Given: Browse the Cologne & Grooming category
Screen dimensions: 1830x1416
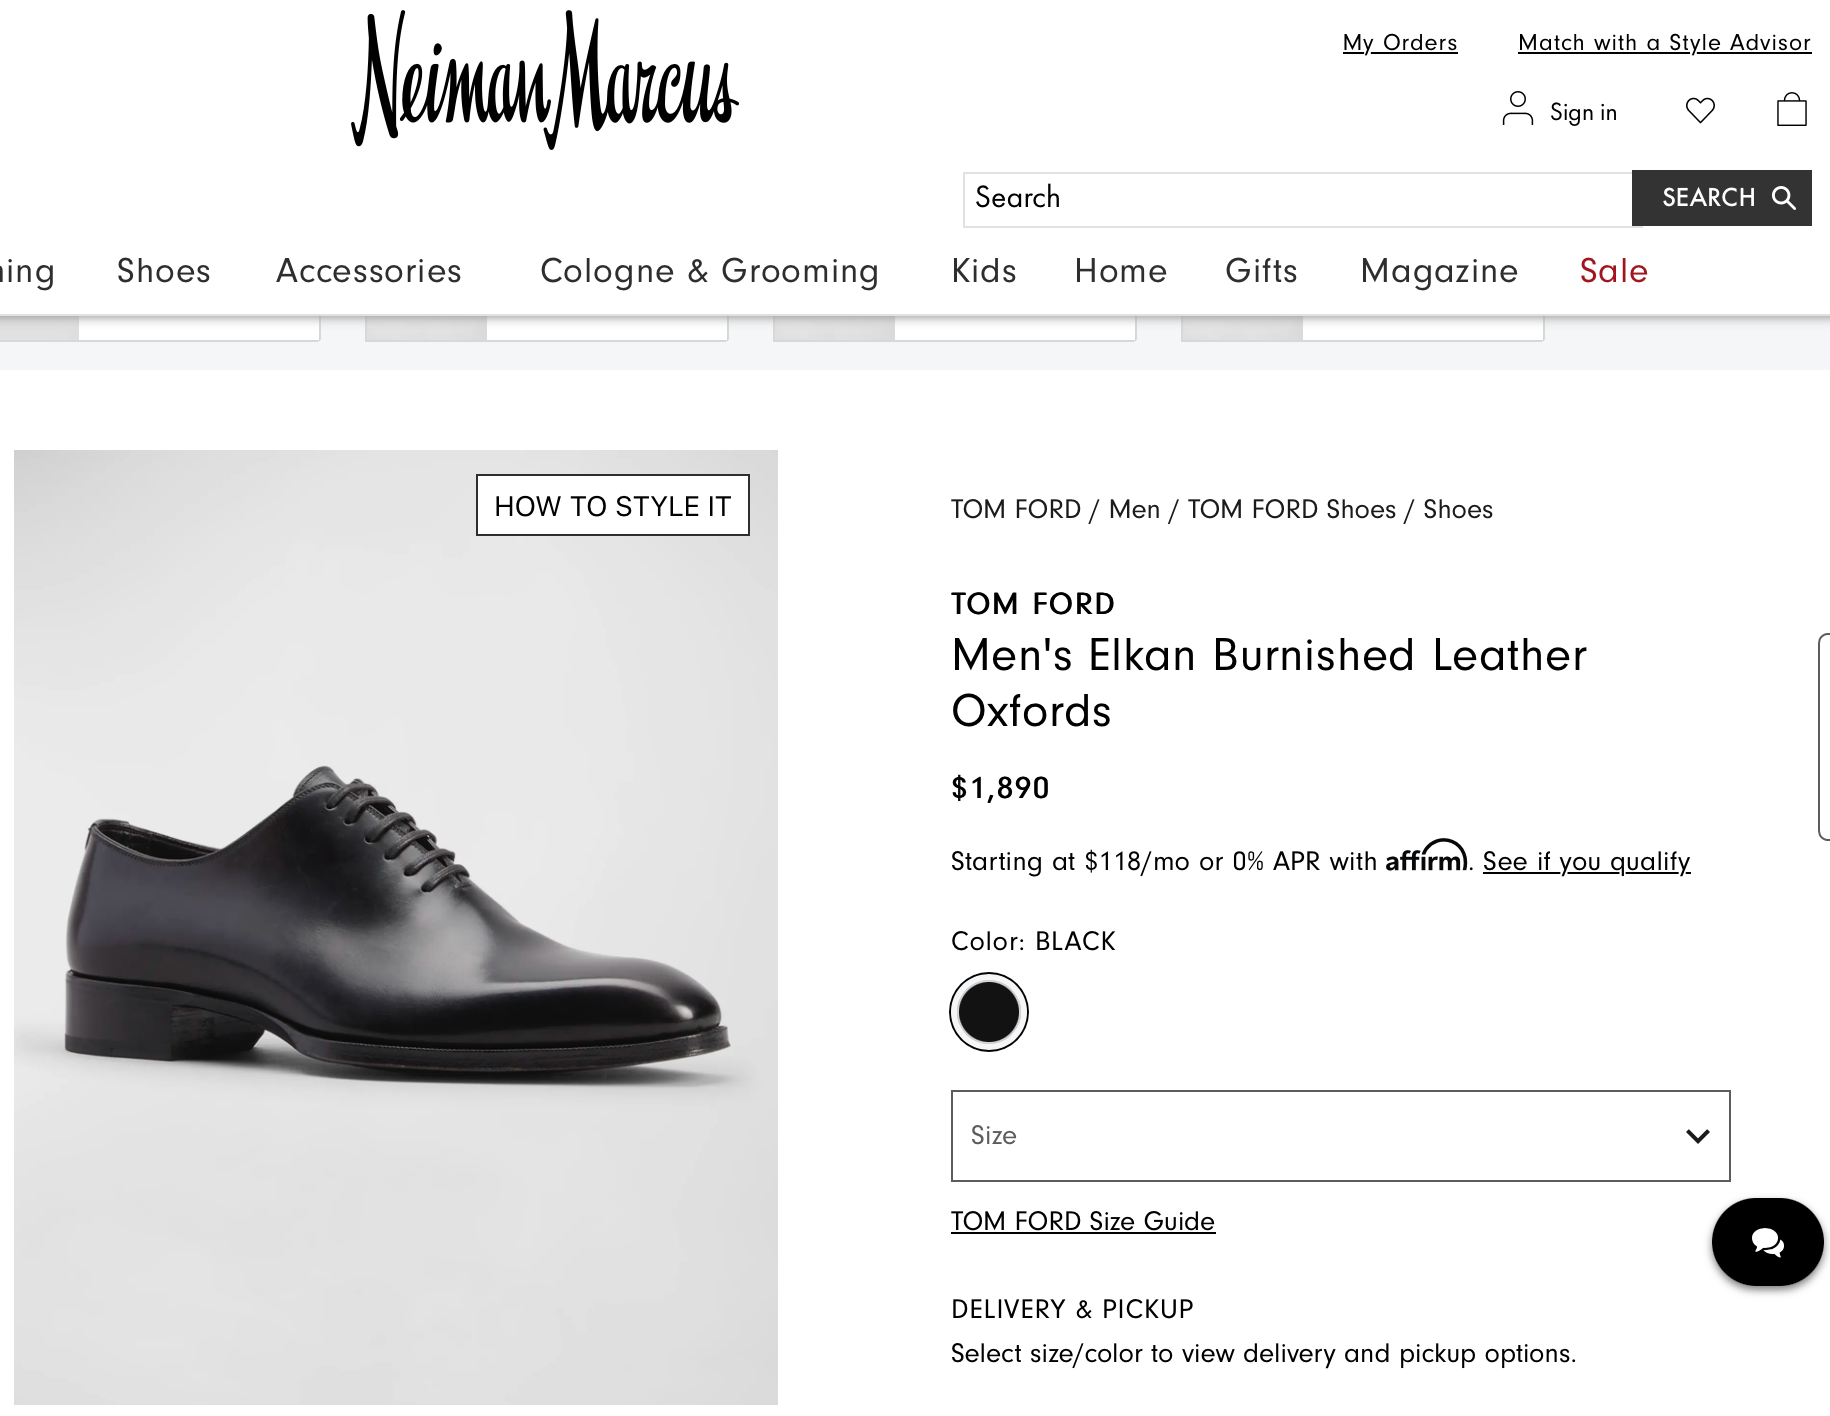Looking at the screenshot, I should pos(709,271).
